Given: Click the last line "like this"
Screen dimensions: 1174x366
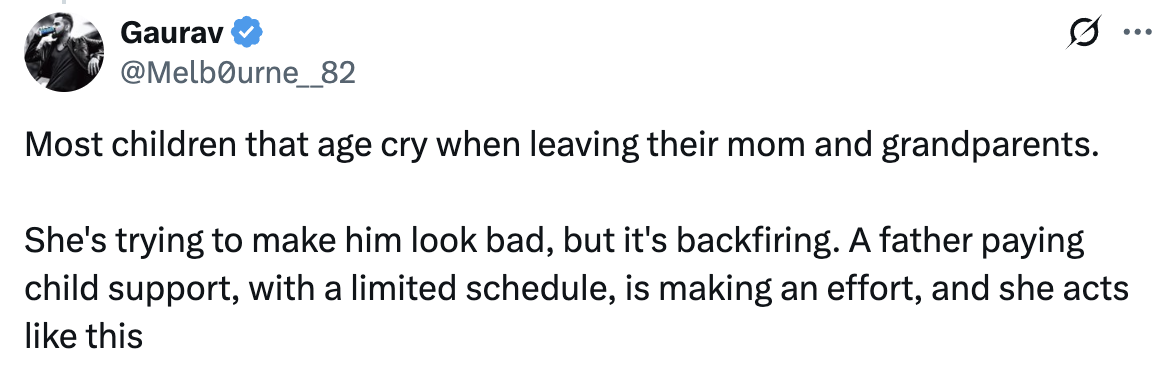Looking at the screenshot, I should pos(83,335).
